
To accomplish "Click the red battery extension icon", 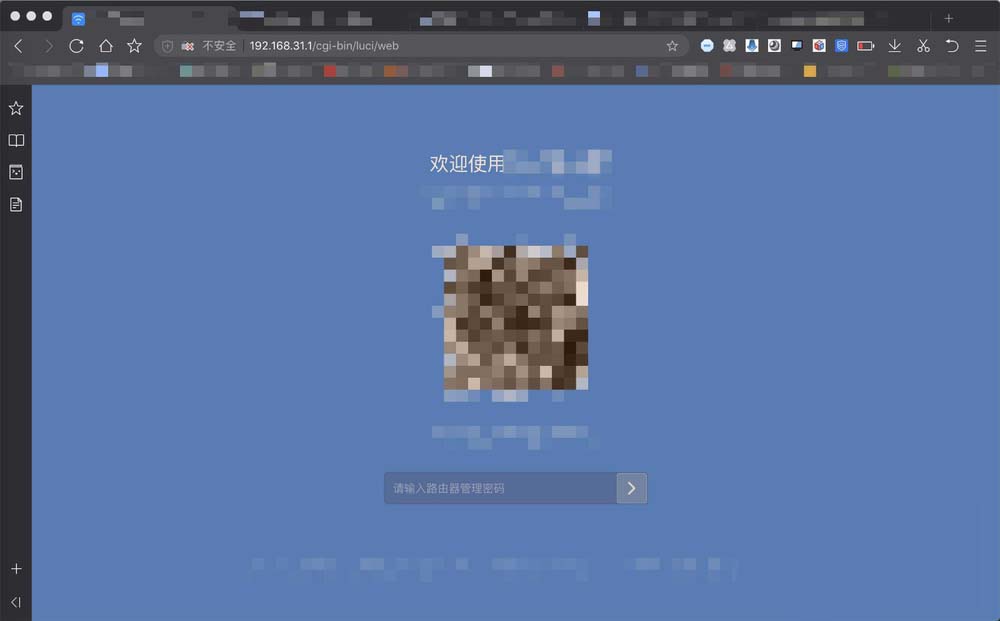I will (x=865, y=45).
